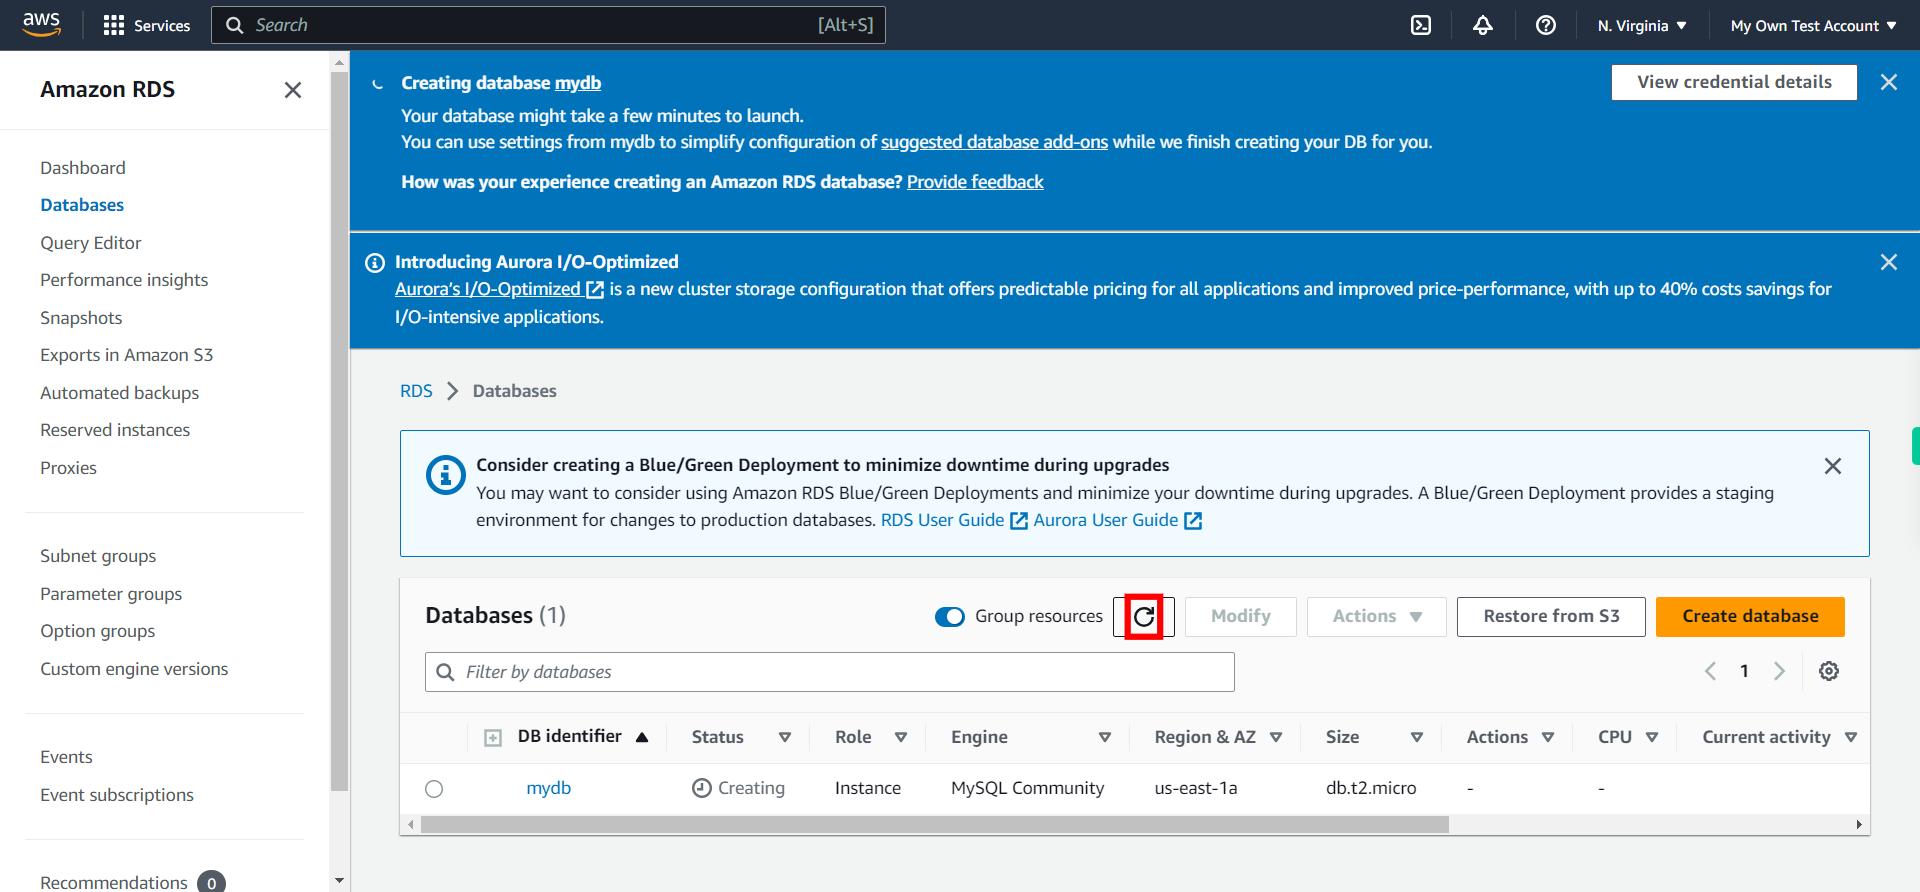Open Aurora's I/O-Optimized link
The image size is (1920, 892).
pos(499,289)
